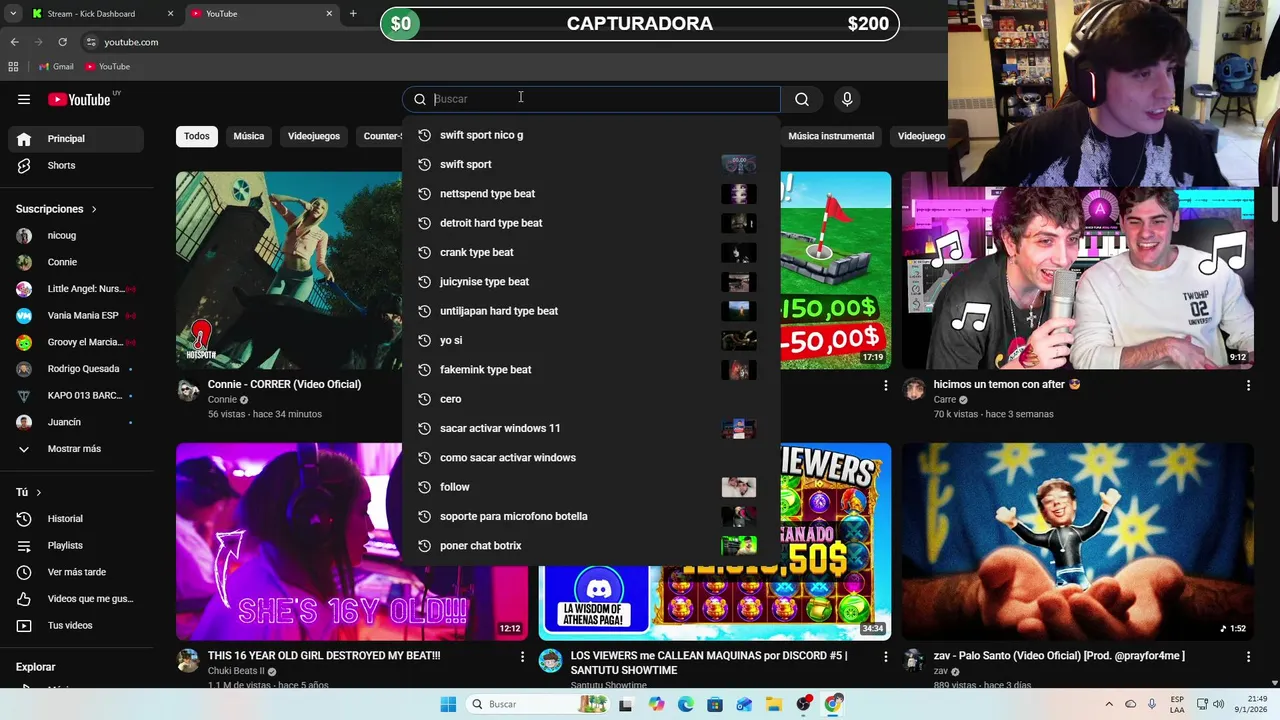Open the Chrome apps grid icon
The image size is (1280, 720).
pyautogui.click(x=13, y=66)
